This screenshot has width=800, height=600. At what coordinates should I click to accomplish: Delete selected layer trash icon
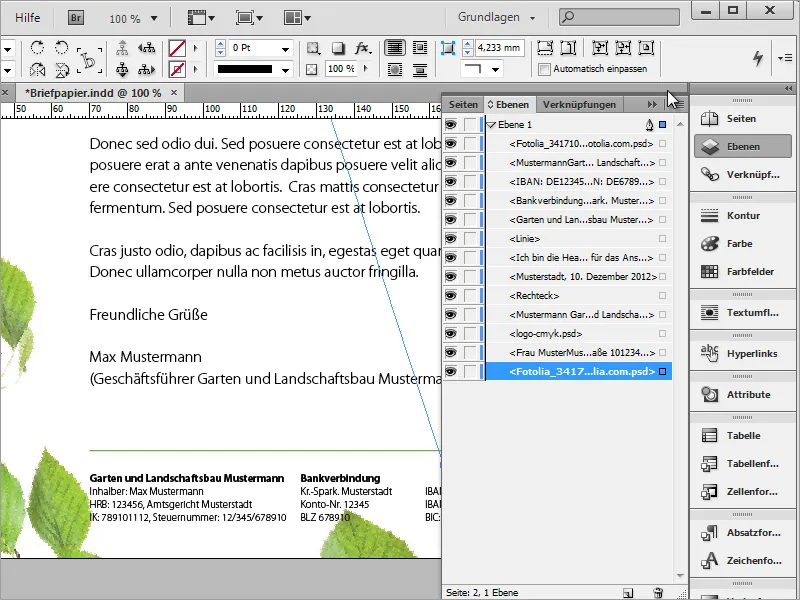[x=658, y=593]
